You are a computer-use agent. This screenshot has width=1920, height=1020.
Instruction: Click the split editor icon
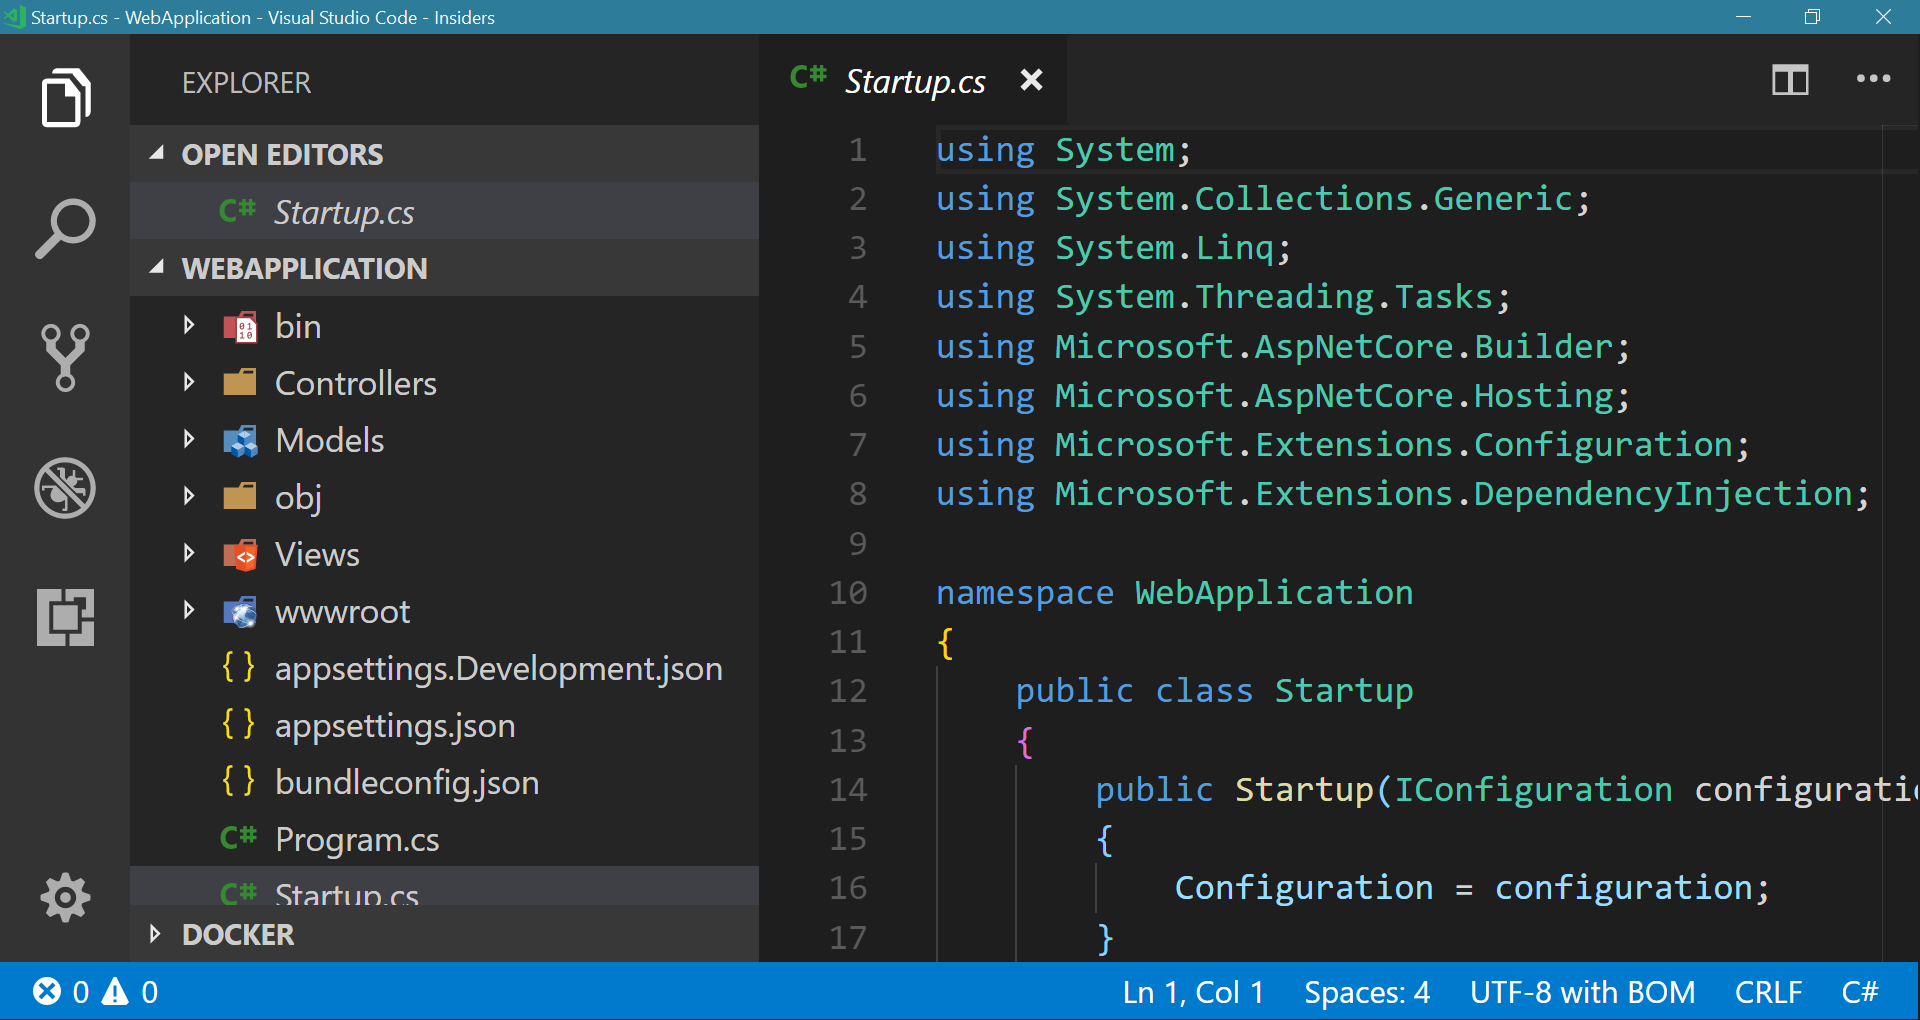pos(1790,80)
